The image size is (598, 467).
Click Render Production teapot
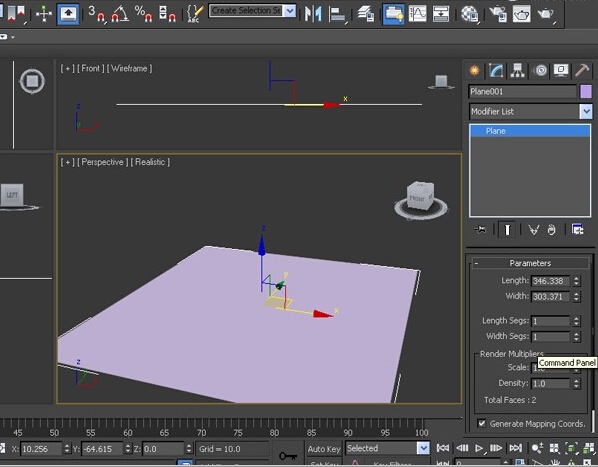tap(546, 14)
